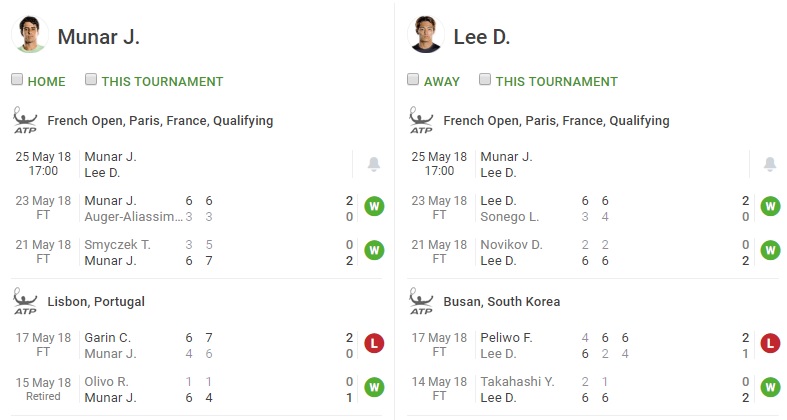The height and width of the screenshot is (420, 787).
Task: Open French Open Qualifying link in left panel
Action: [160, 121]
